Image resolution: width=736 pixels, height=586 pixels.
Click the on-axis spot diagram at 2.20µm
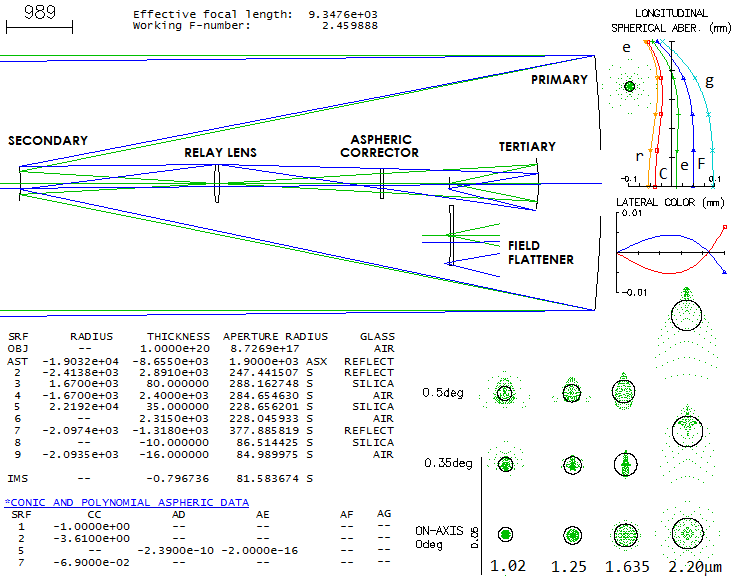(688, 533)
